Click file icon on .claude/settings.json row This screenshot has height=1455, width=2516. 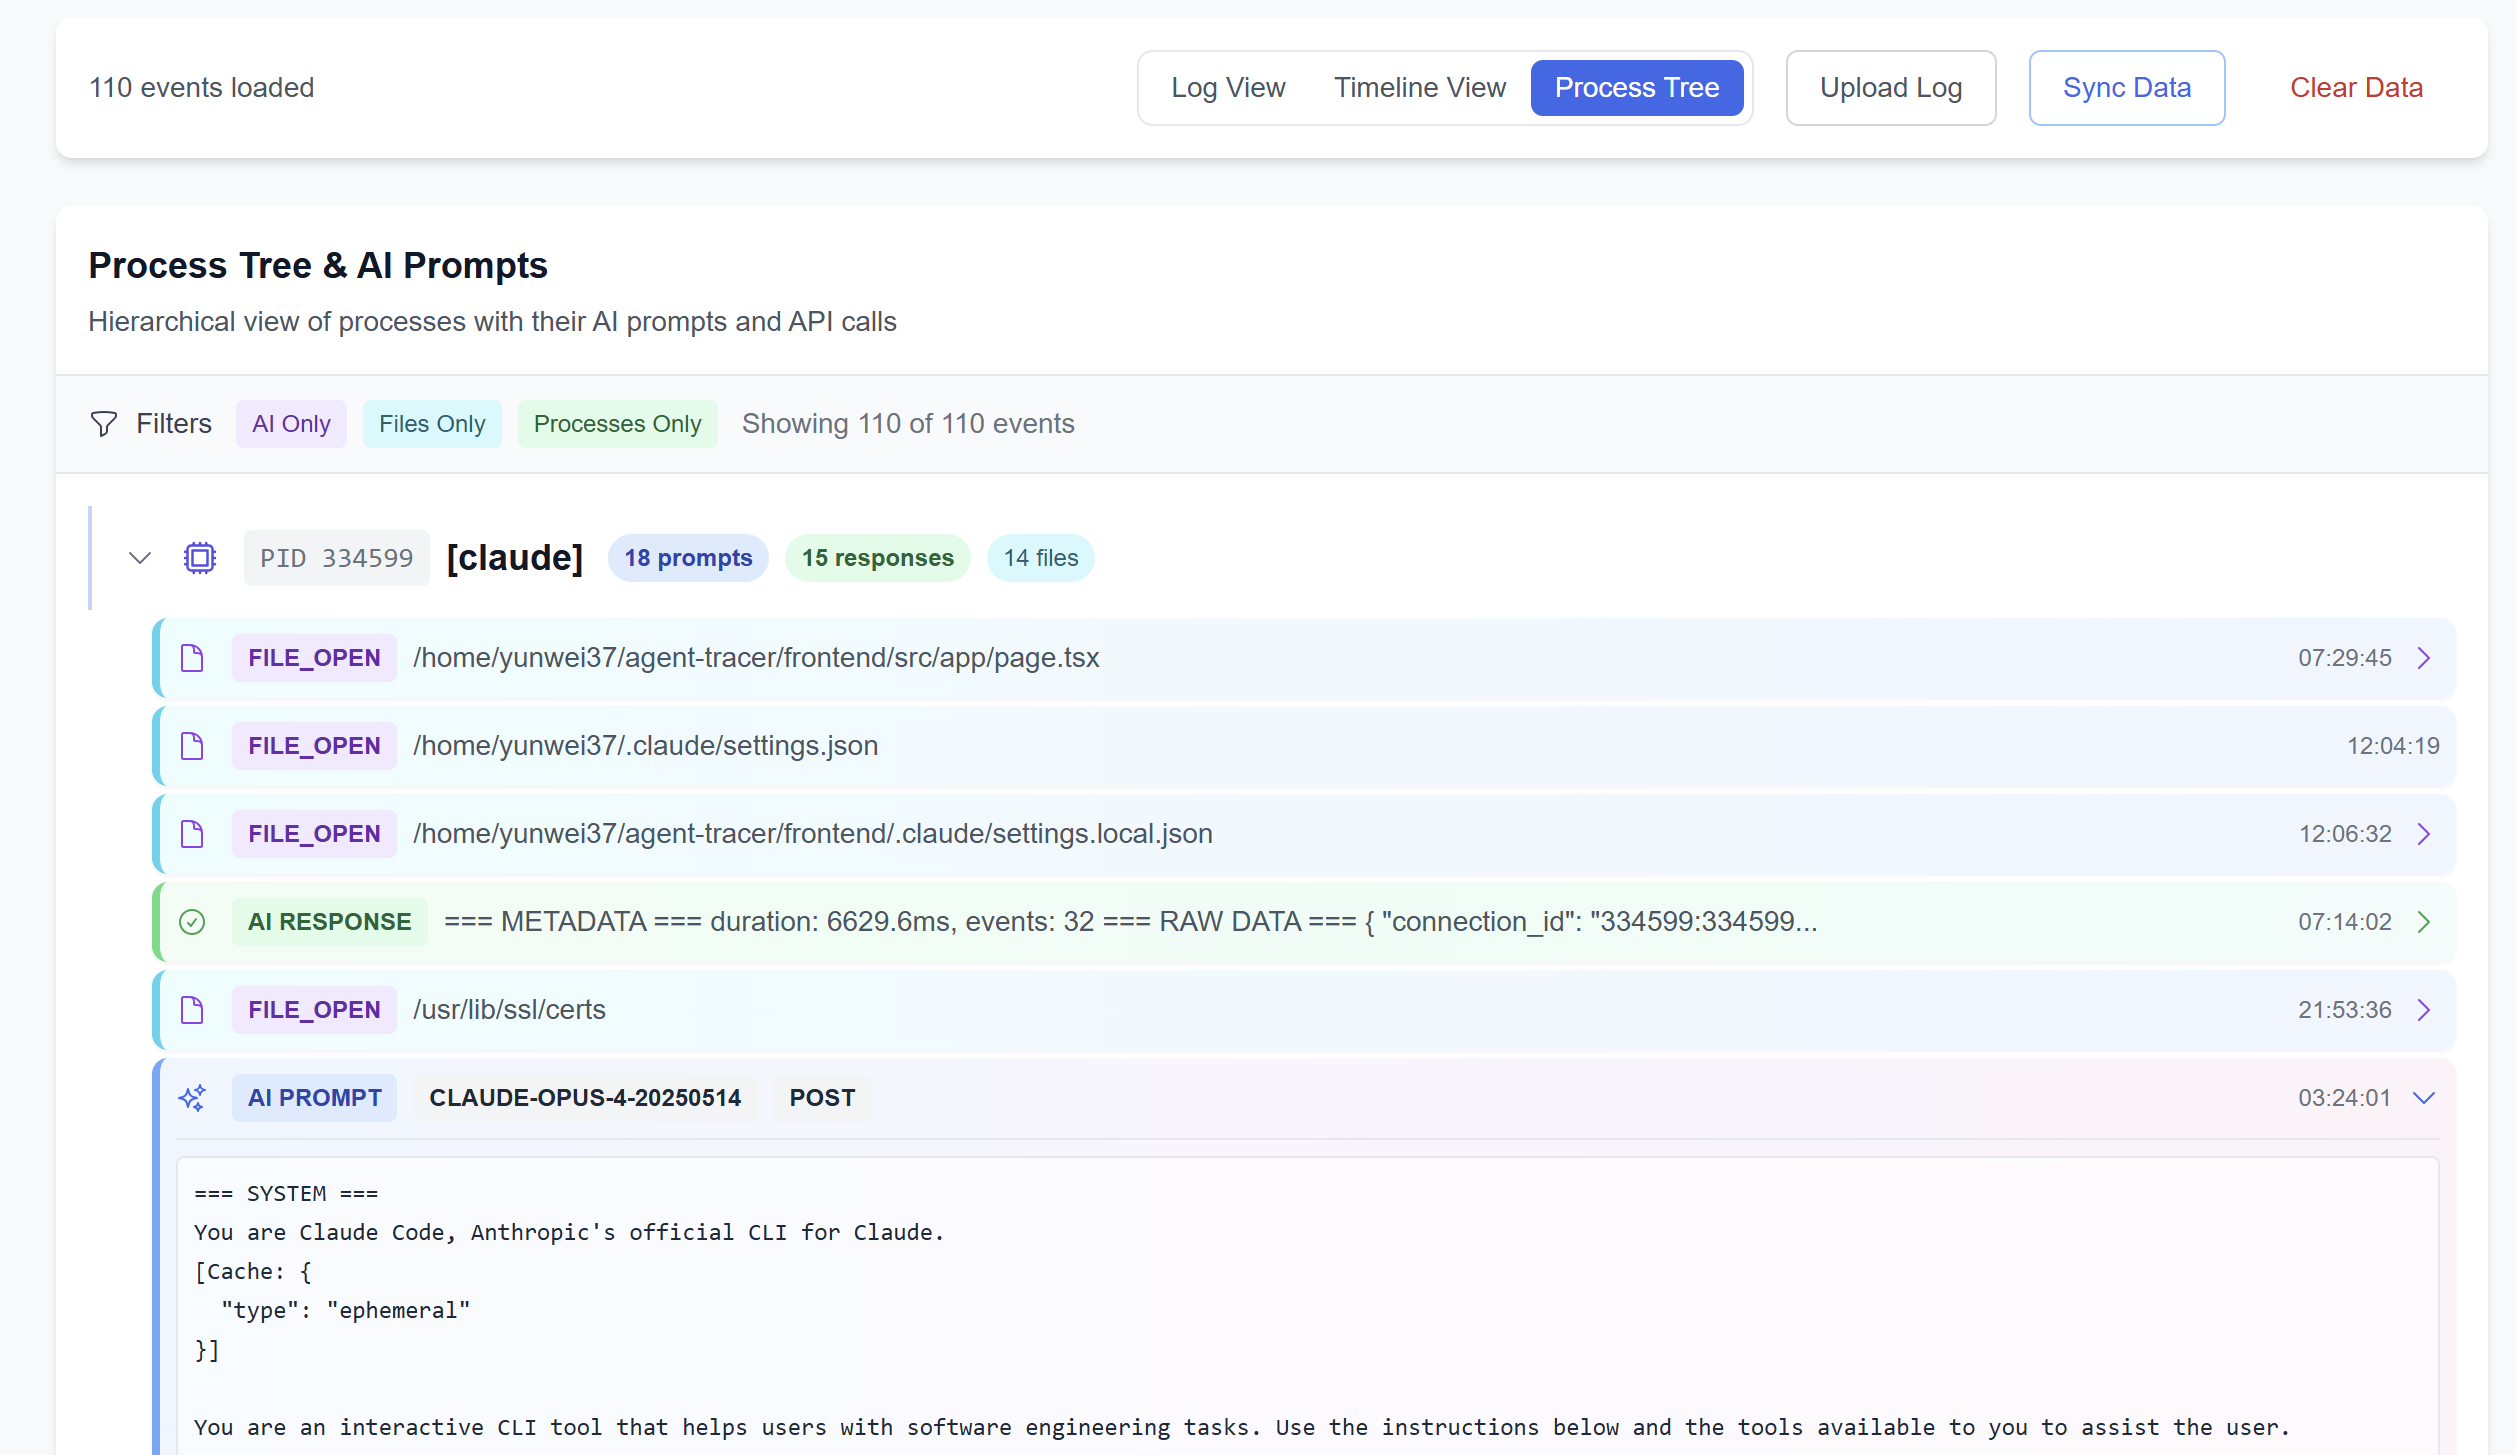(192, 746)
